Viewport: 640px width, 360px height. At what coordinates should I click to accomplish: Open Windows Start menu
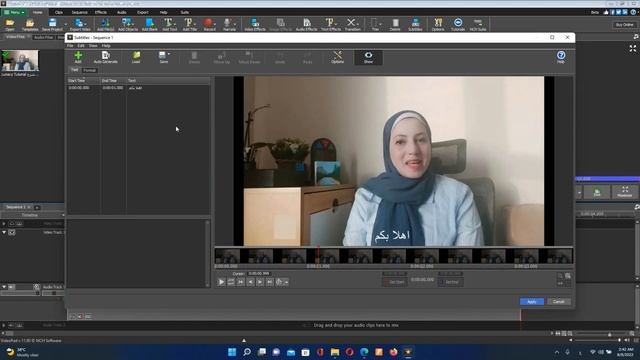(x=232, y=352)
